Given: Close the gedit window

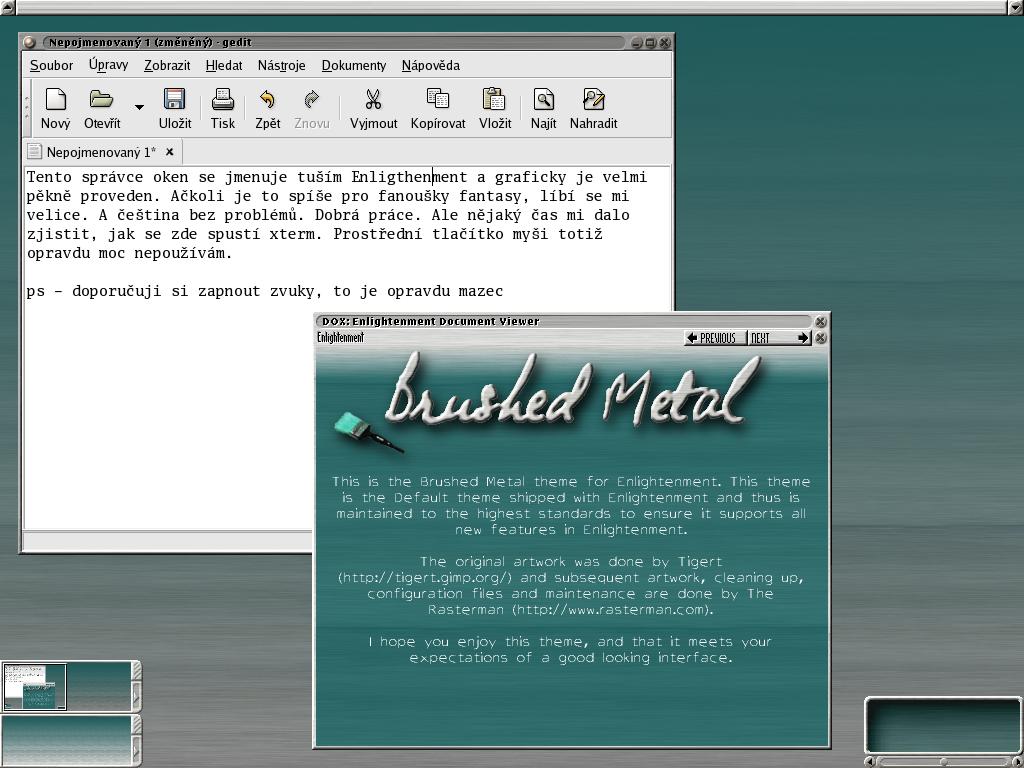Looking at the screenshot, I should point(664,42).
